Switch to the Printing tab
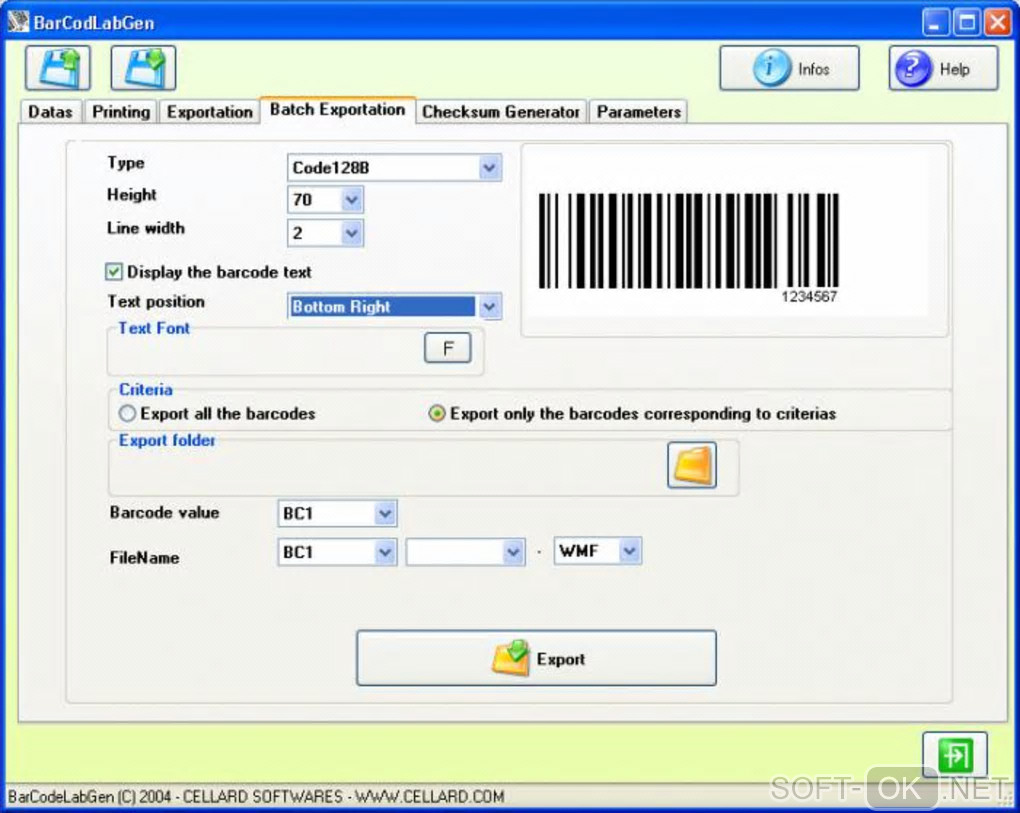The image size is (1020, 813). 121,112
